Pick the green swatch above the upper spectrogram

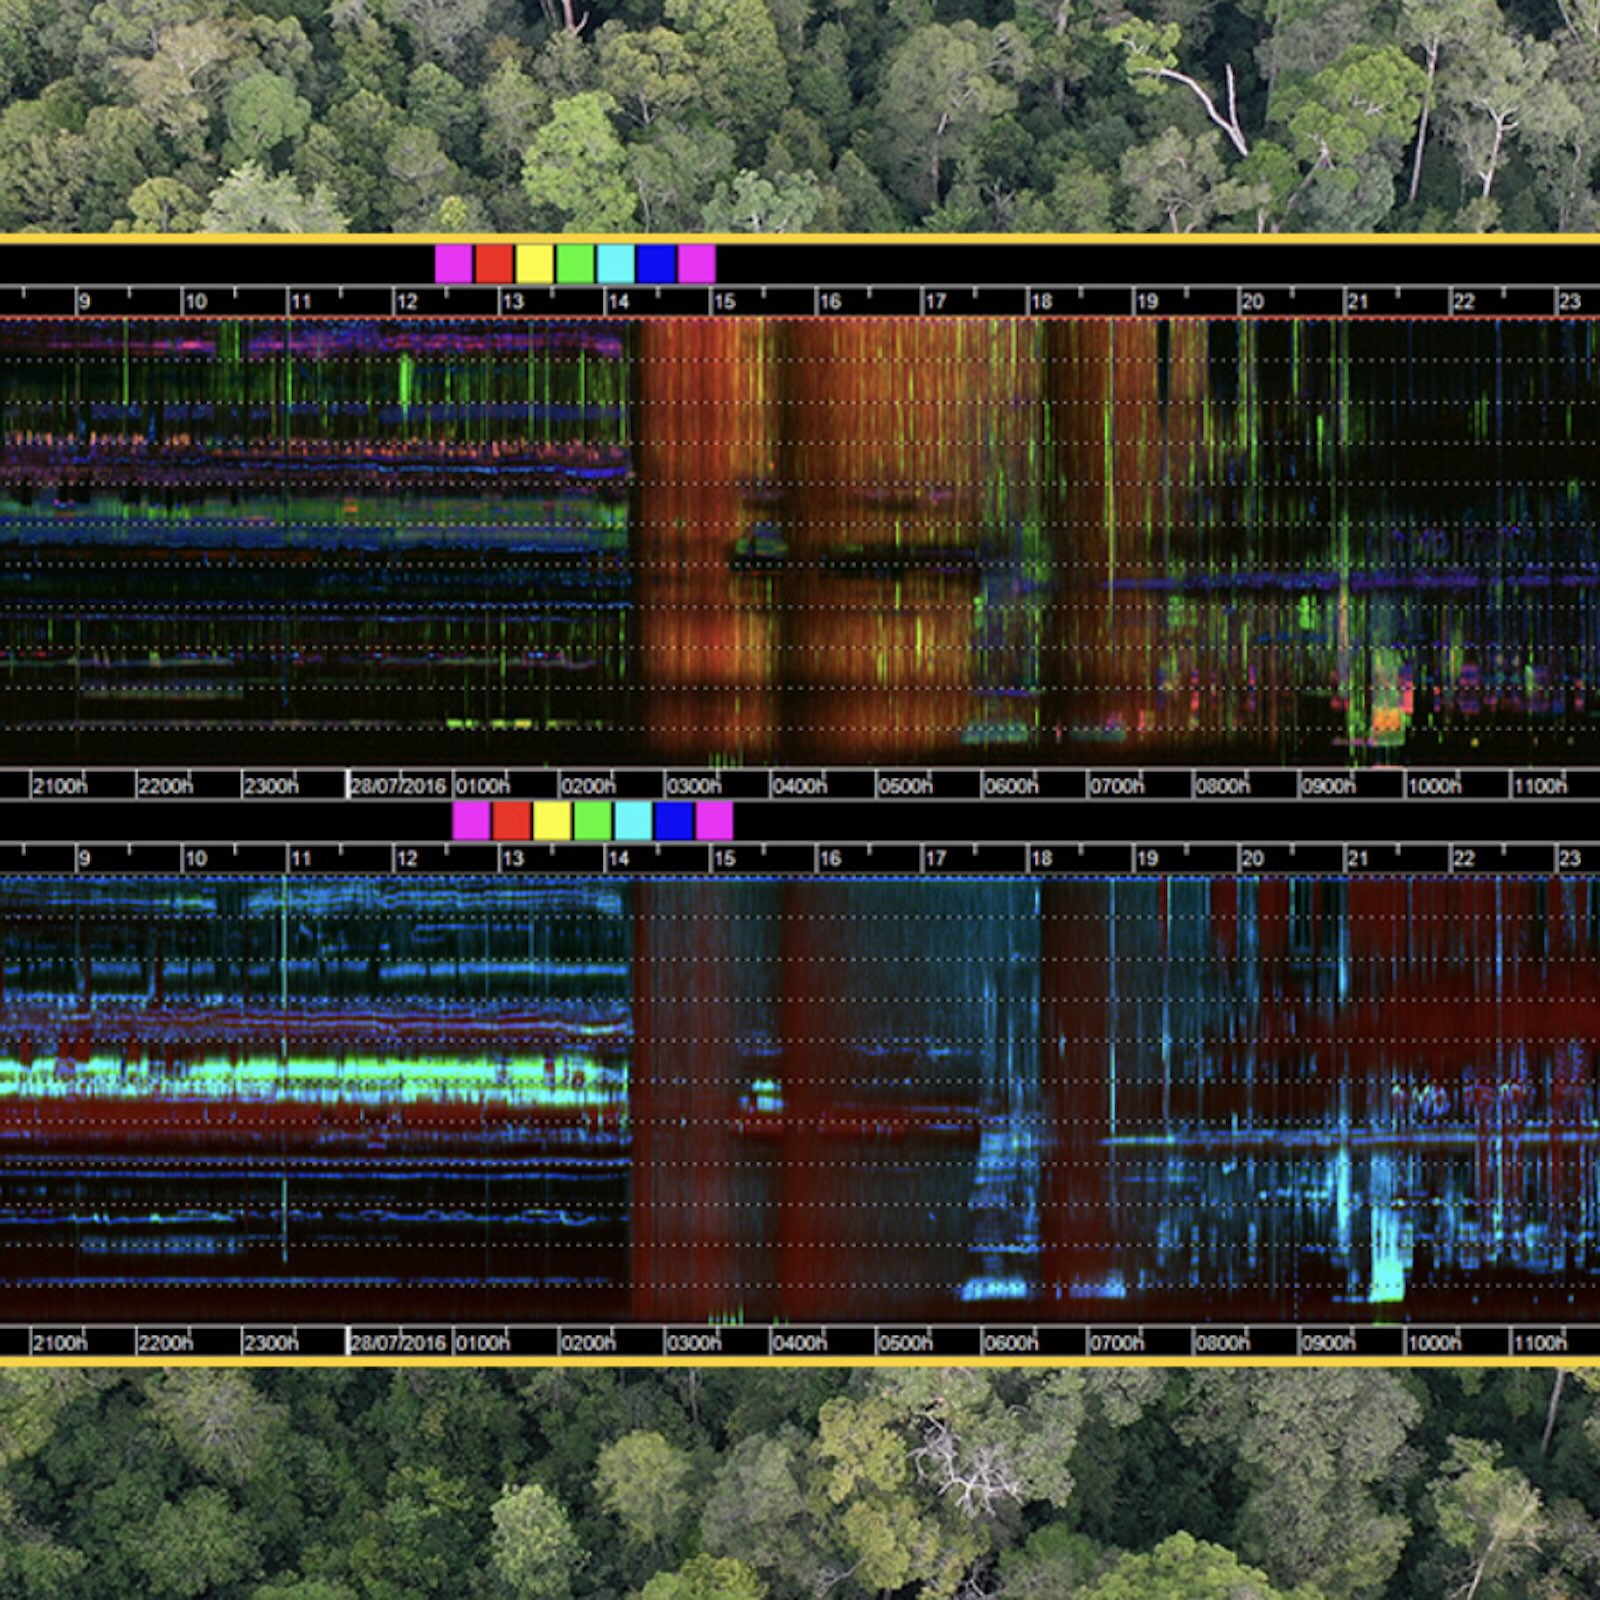click(575, 264)
